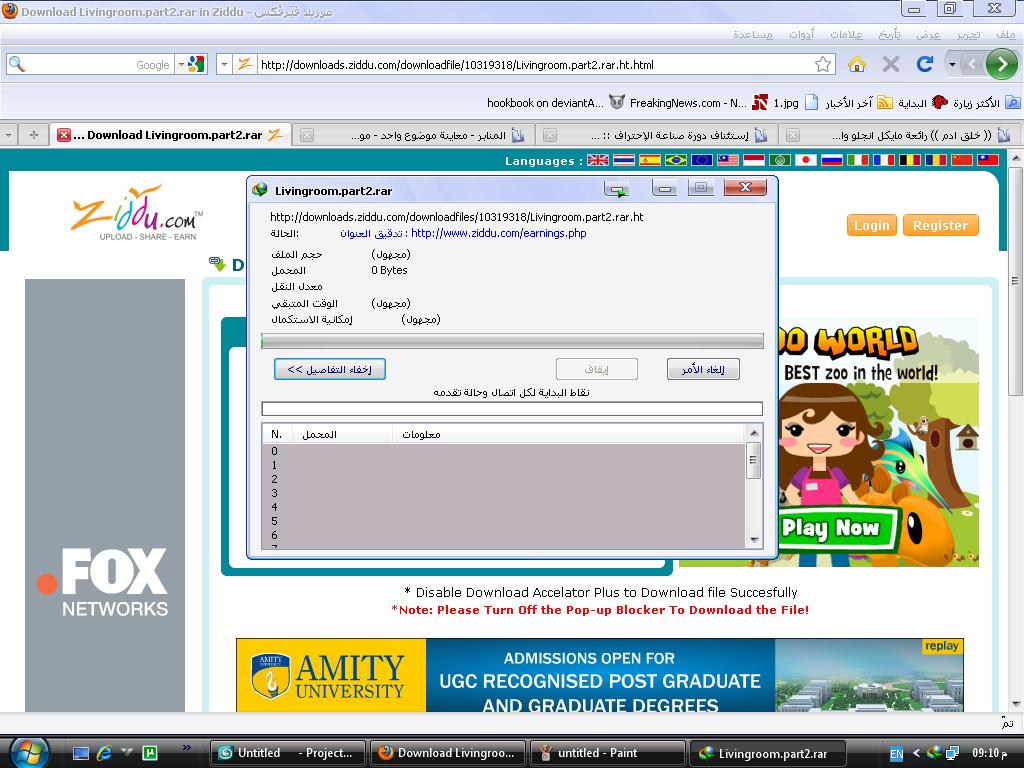Open the تحرير (Edit) menu

point(968,34)
